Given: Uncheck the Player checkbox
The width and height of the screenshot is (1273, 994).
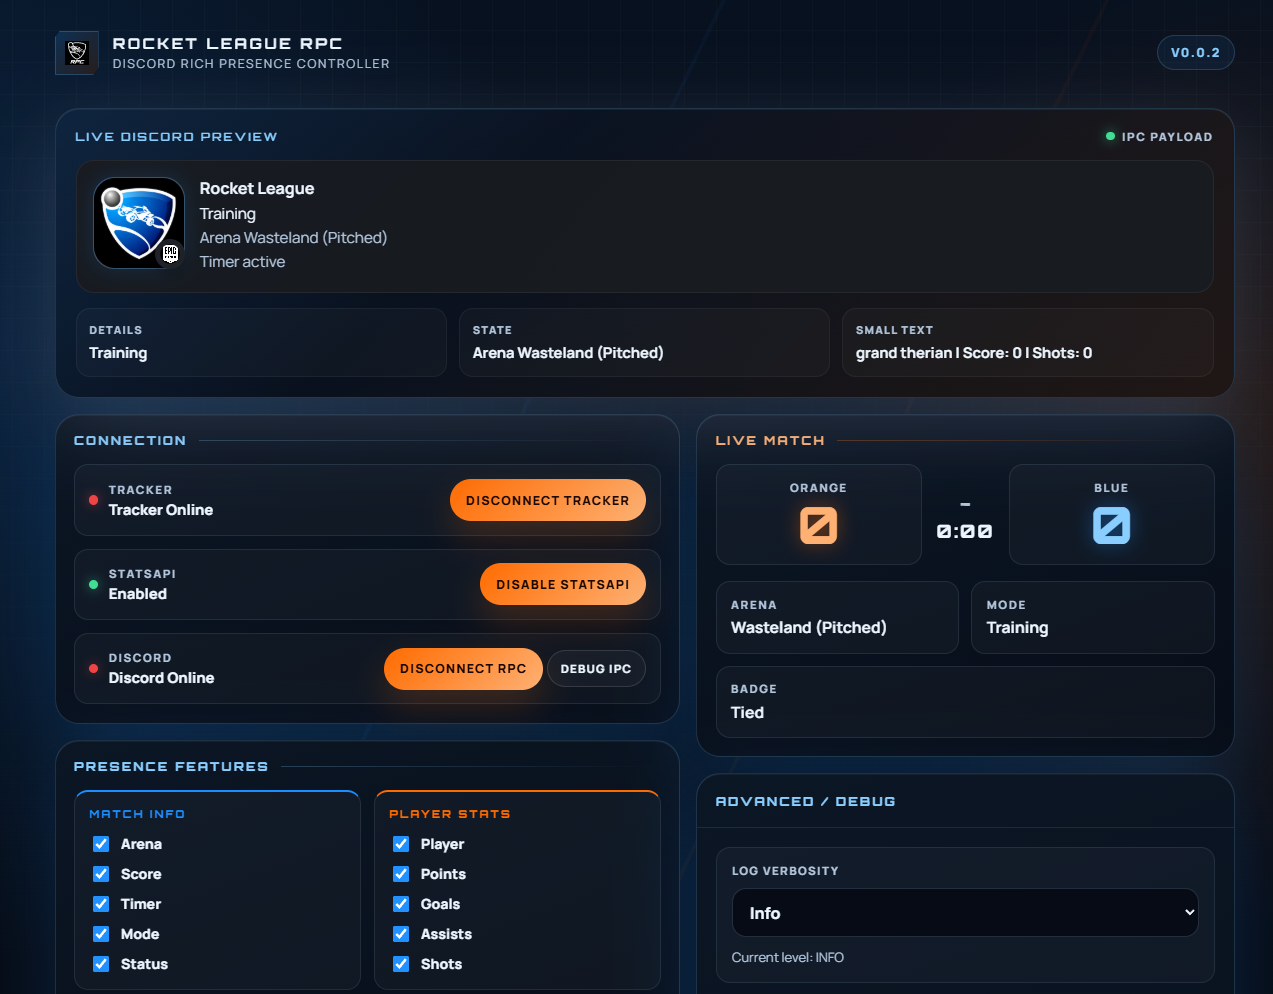Looking at the screenshot, I should click(401, 844).
